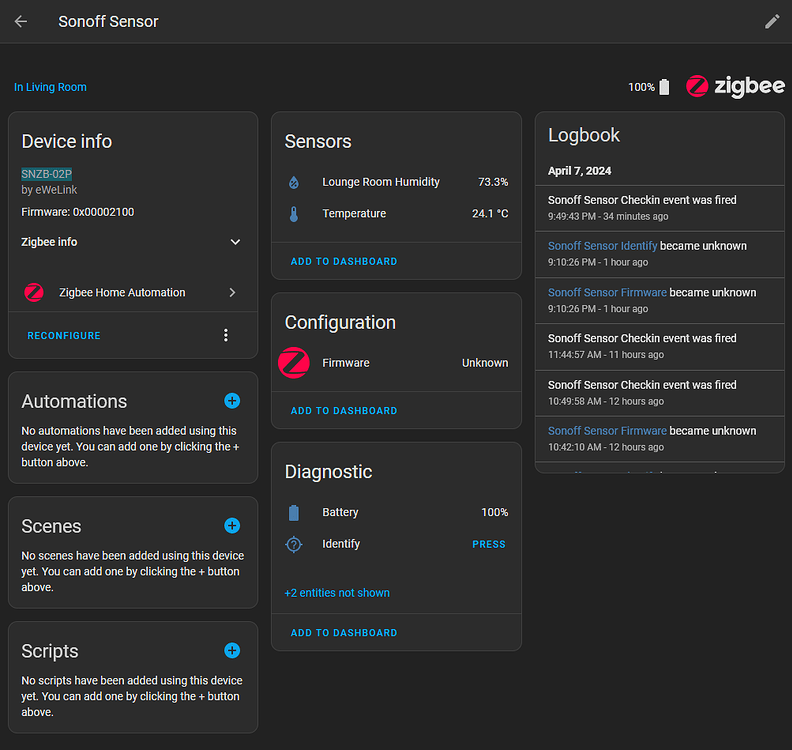Click the battery icon in header

click(x=664, y=87)
